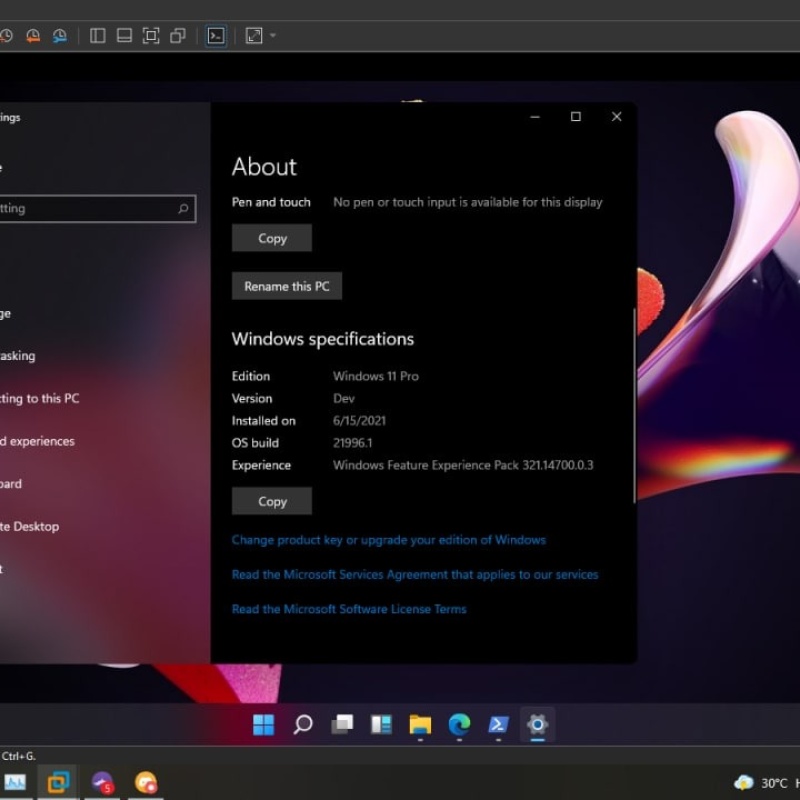
Task: Toggle the VMware library sidebar icon
Action: pyautogui.click(x=97, y=36)
